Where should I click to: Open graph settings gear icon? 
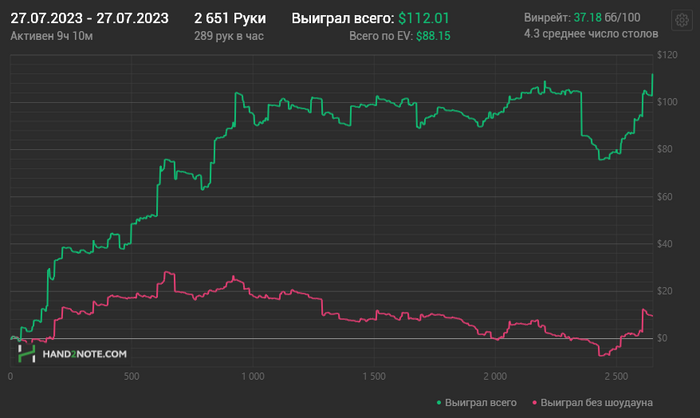[x=682, y=20]
